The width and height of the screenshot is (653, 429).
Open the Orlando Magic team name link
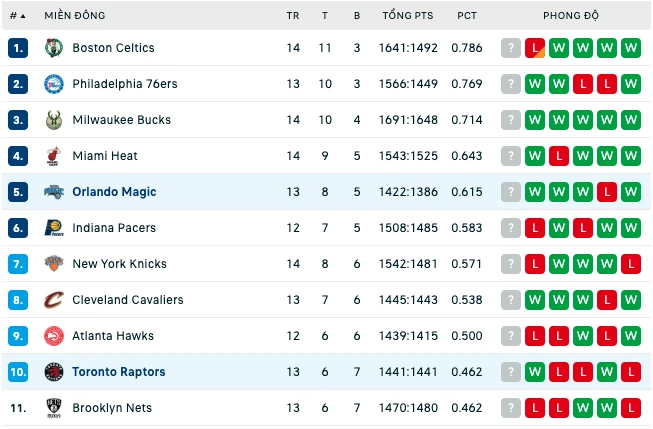114,192
